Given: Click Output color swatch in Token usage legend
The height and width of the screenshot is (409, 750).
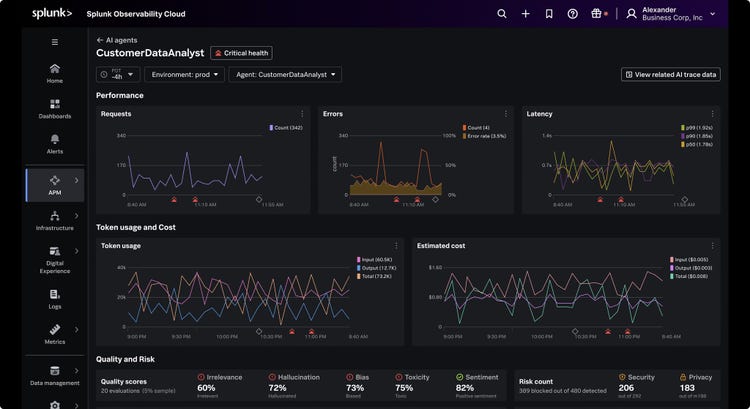Looking at the screenshot, I should (359, 268).
